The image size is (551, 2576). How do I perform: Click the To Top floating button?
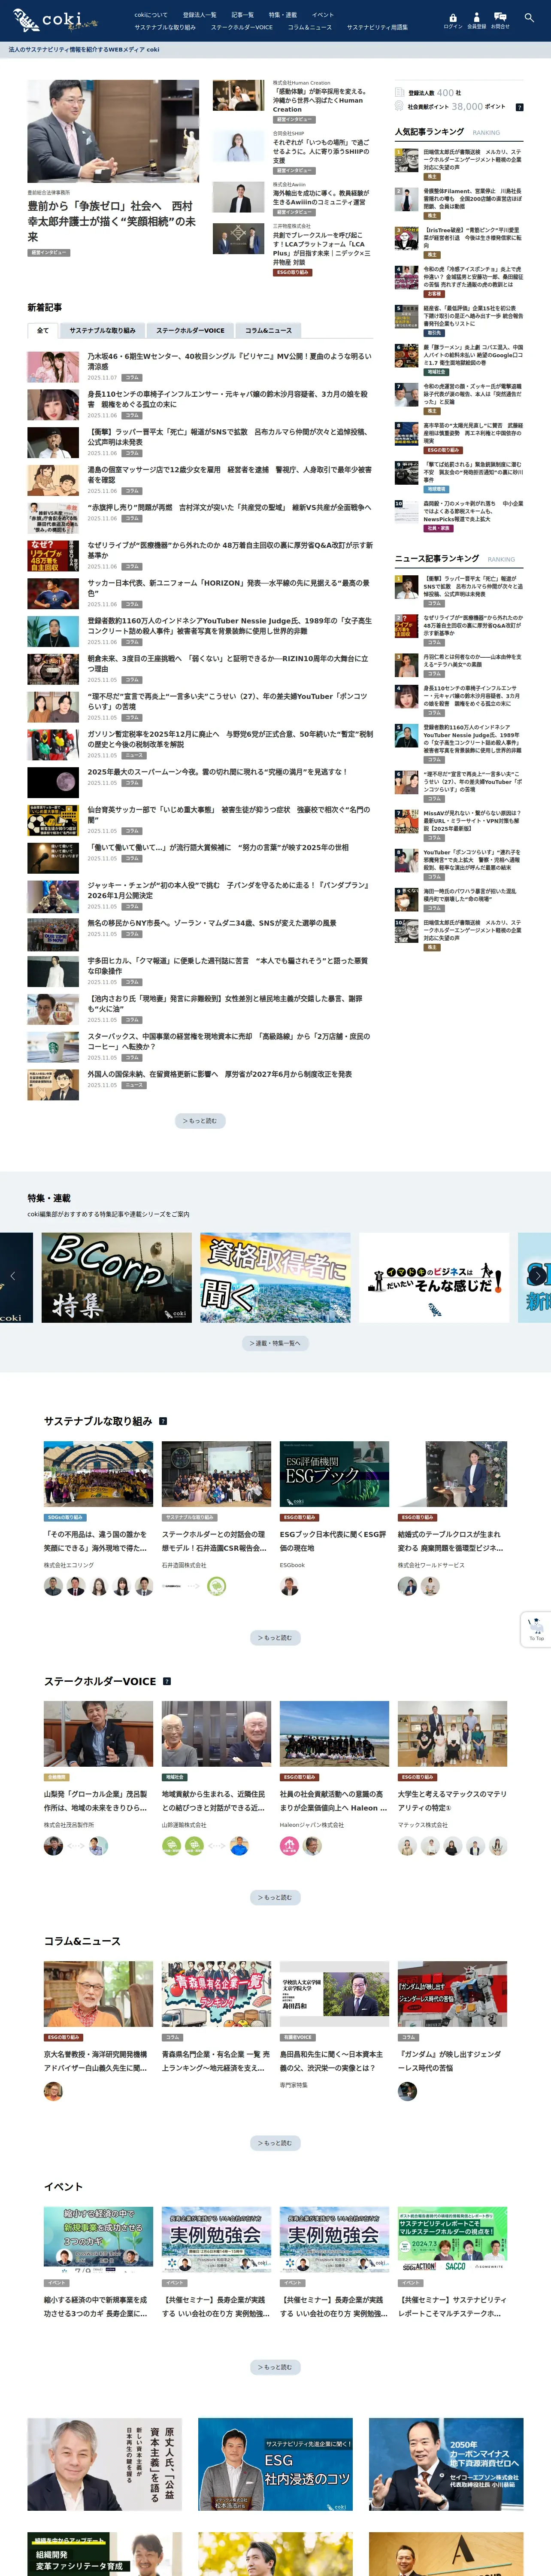537,1628
